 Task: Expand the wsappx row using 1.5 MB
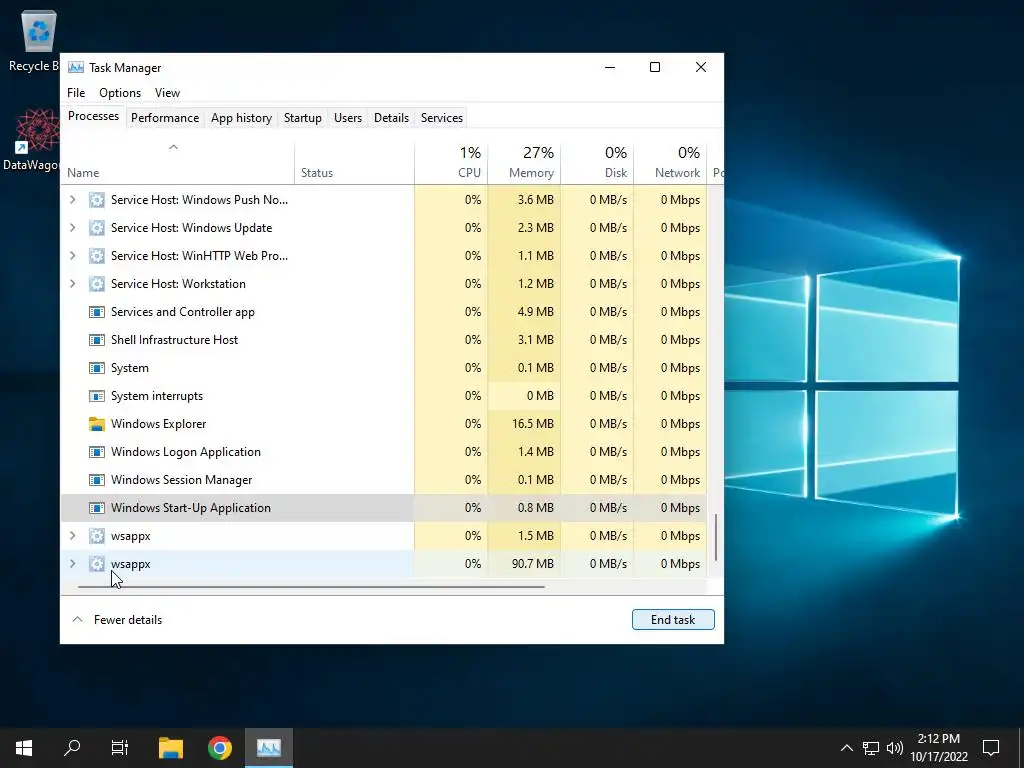coord(72,536)
